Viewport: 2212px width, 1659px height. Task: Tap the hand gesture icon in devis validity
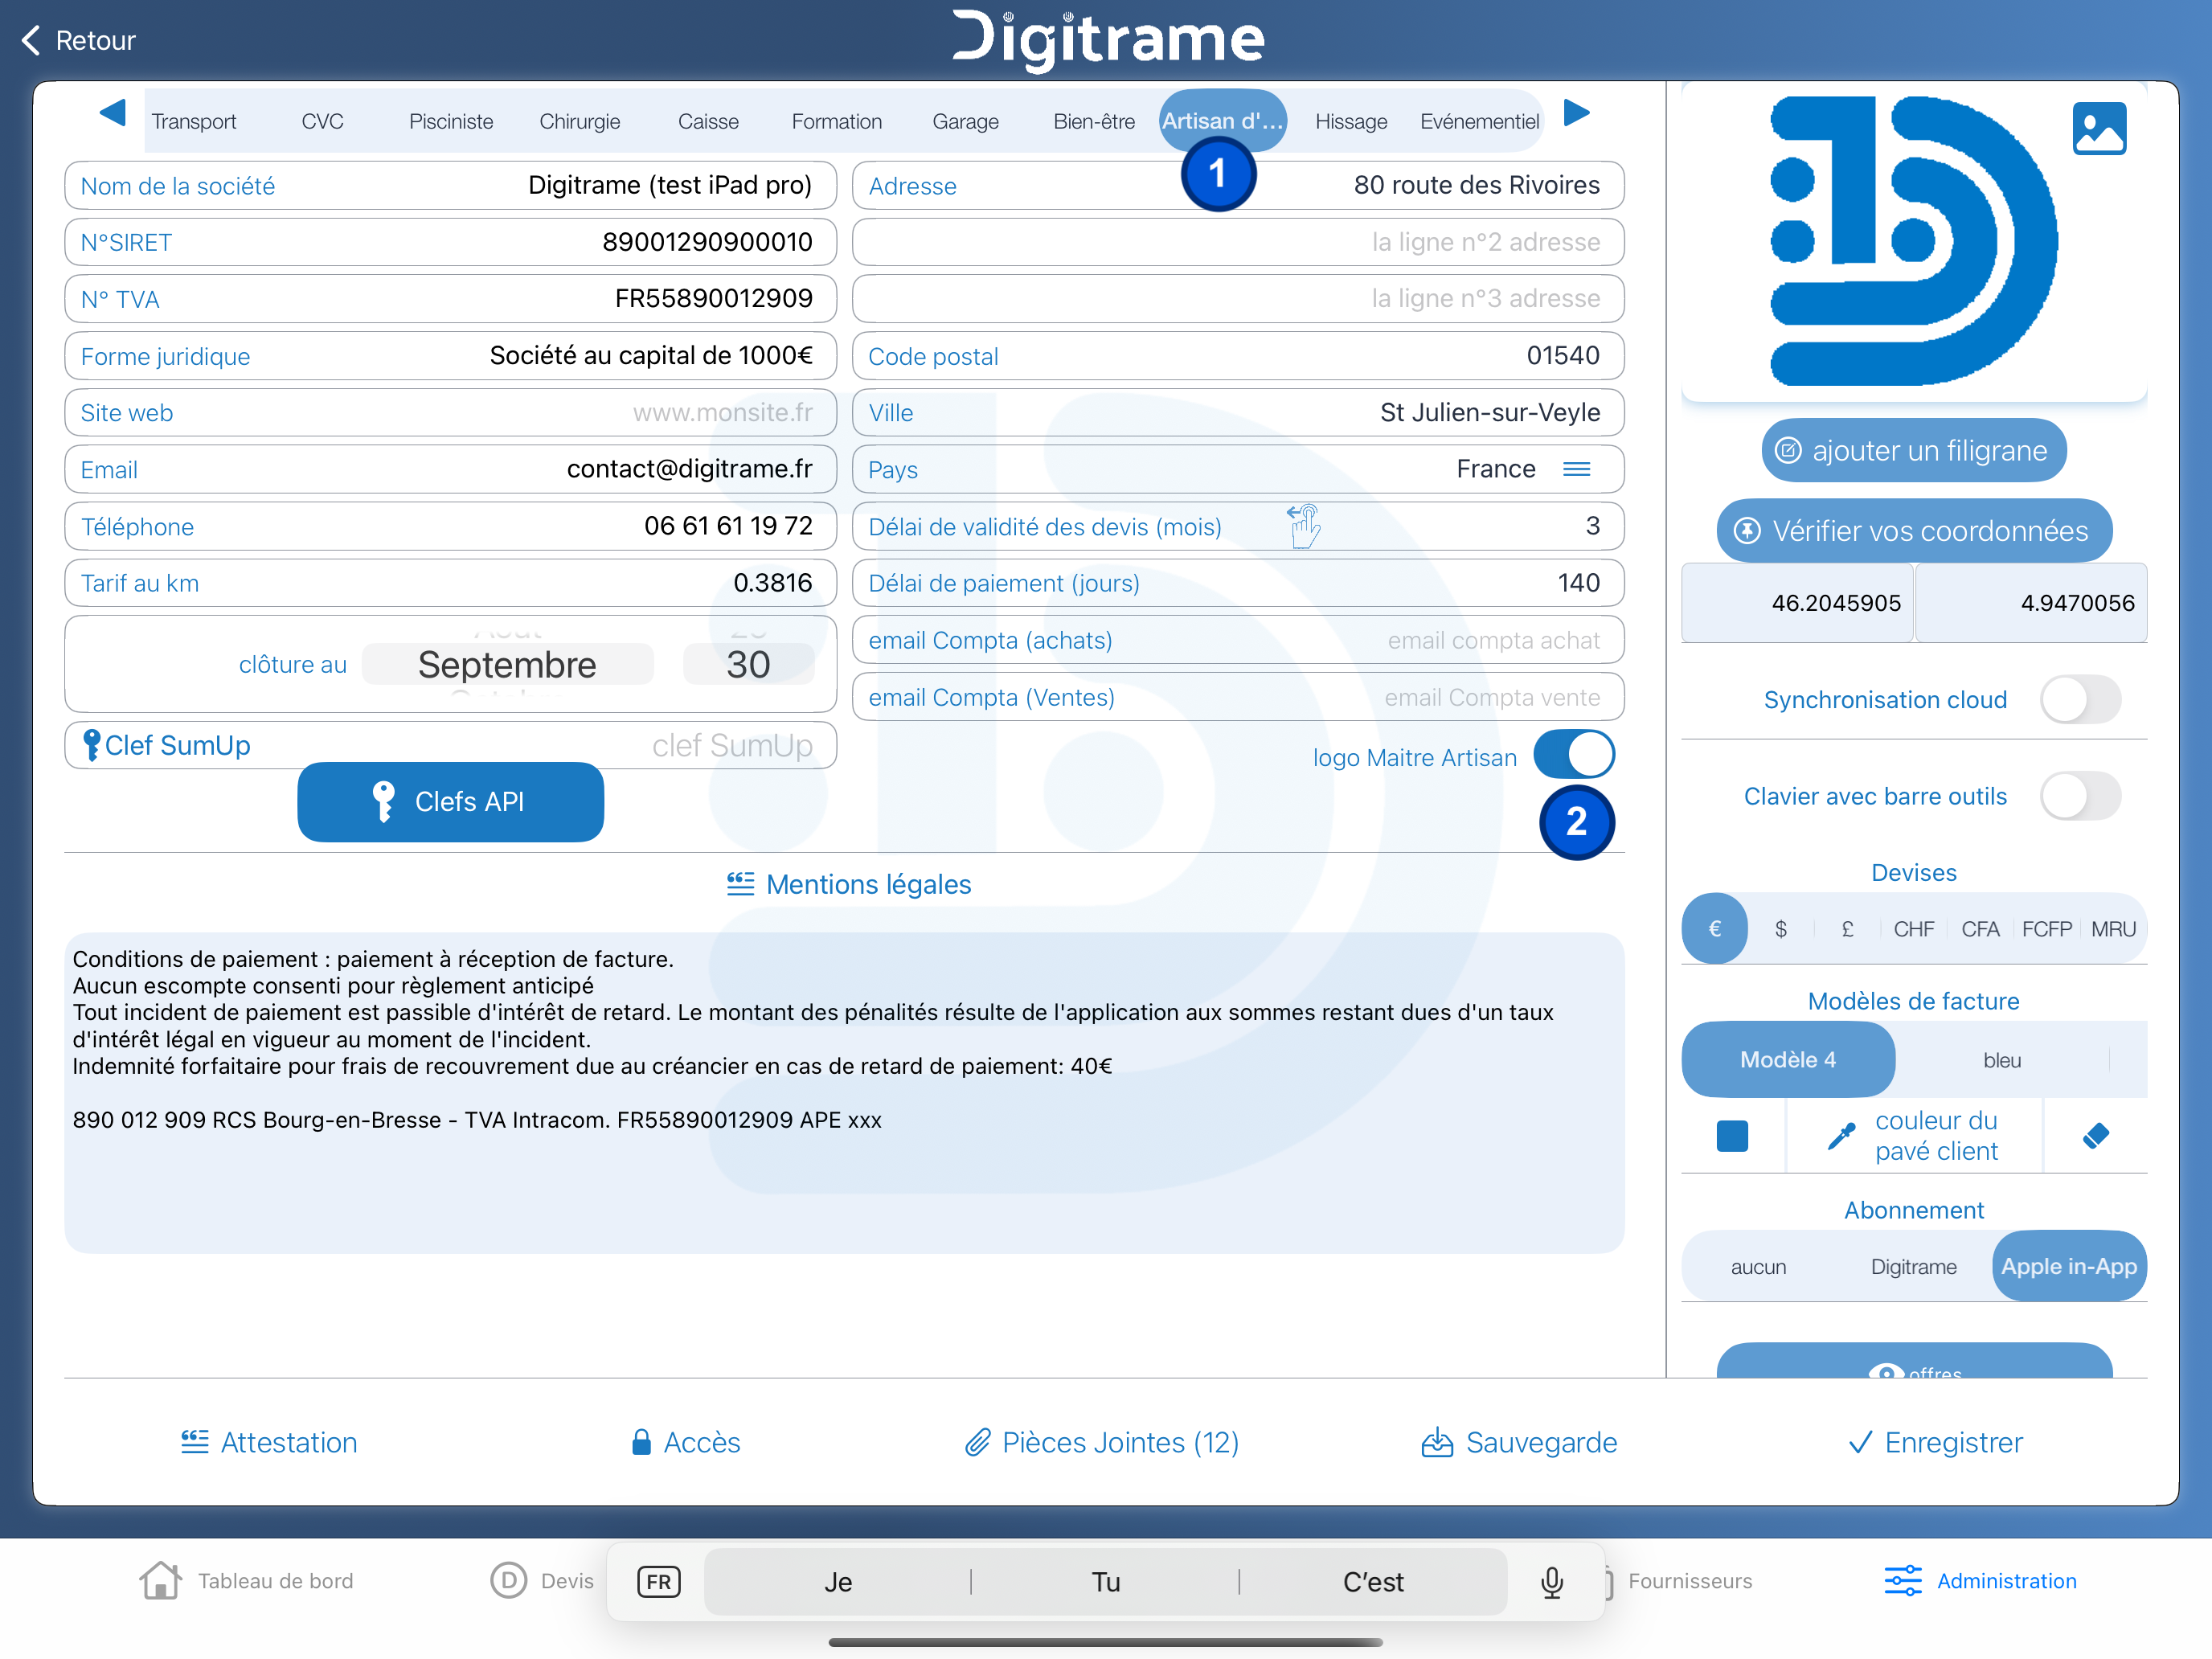click(x=1304, y=526)
